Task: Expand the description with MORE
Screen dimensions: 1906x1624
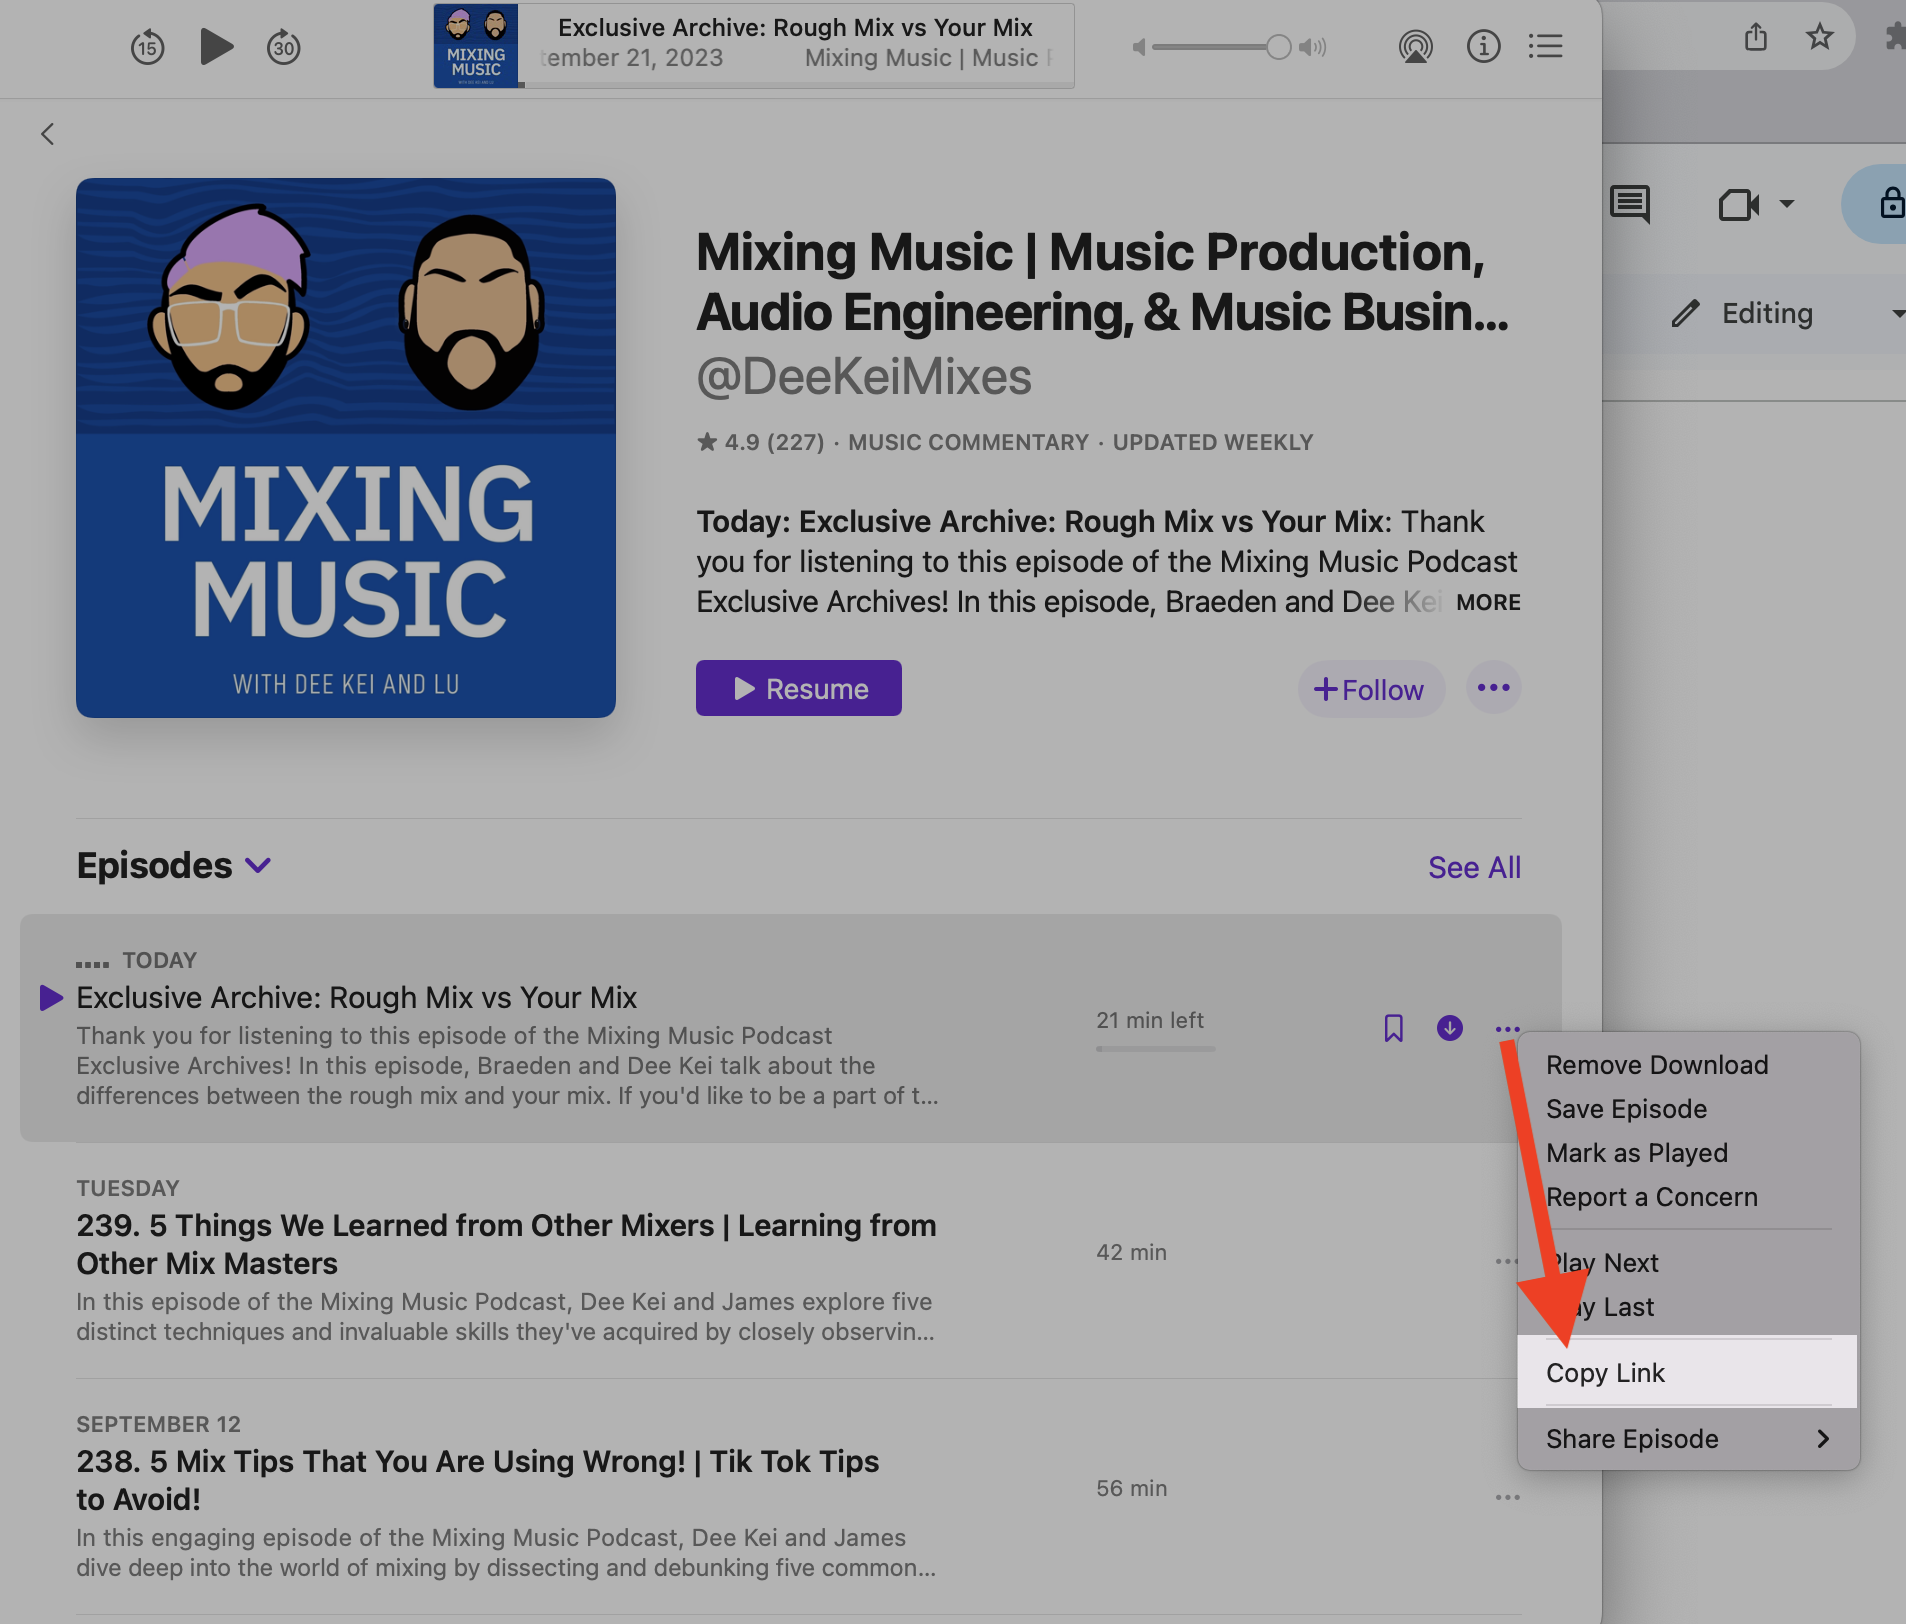Action: 1488,602
